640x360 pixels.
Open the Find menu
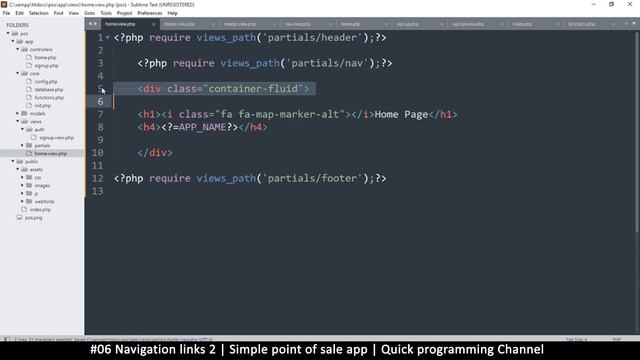tap(58, 13)
